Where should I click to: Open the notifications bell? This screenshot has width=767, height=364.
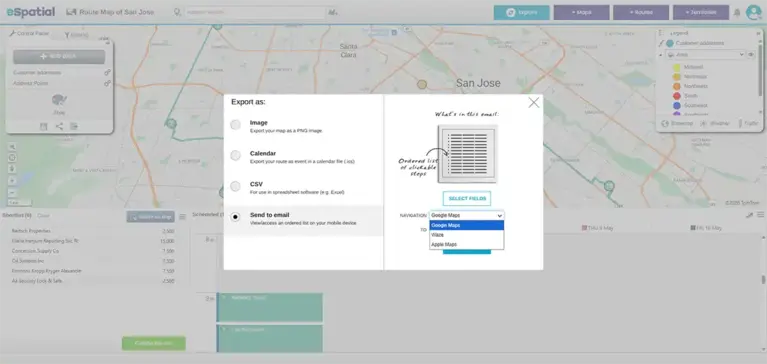pyautogui.click(x=737, y=13)
